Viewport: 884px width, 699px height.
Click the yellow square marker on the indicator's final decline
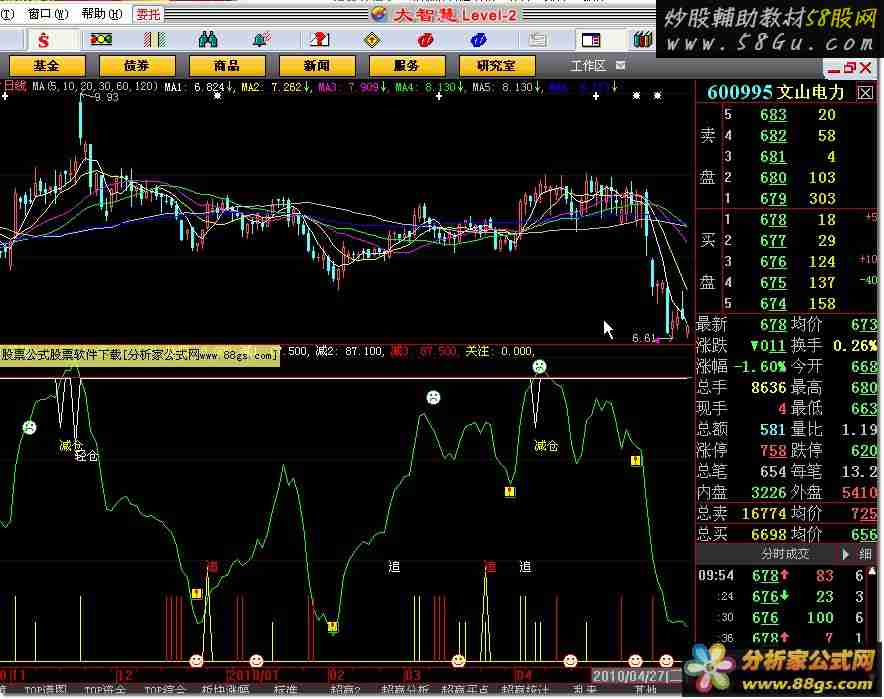click(635, 461)
